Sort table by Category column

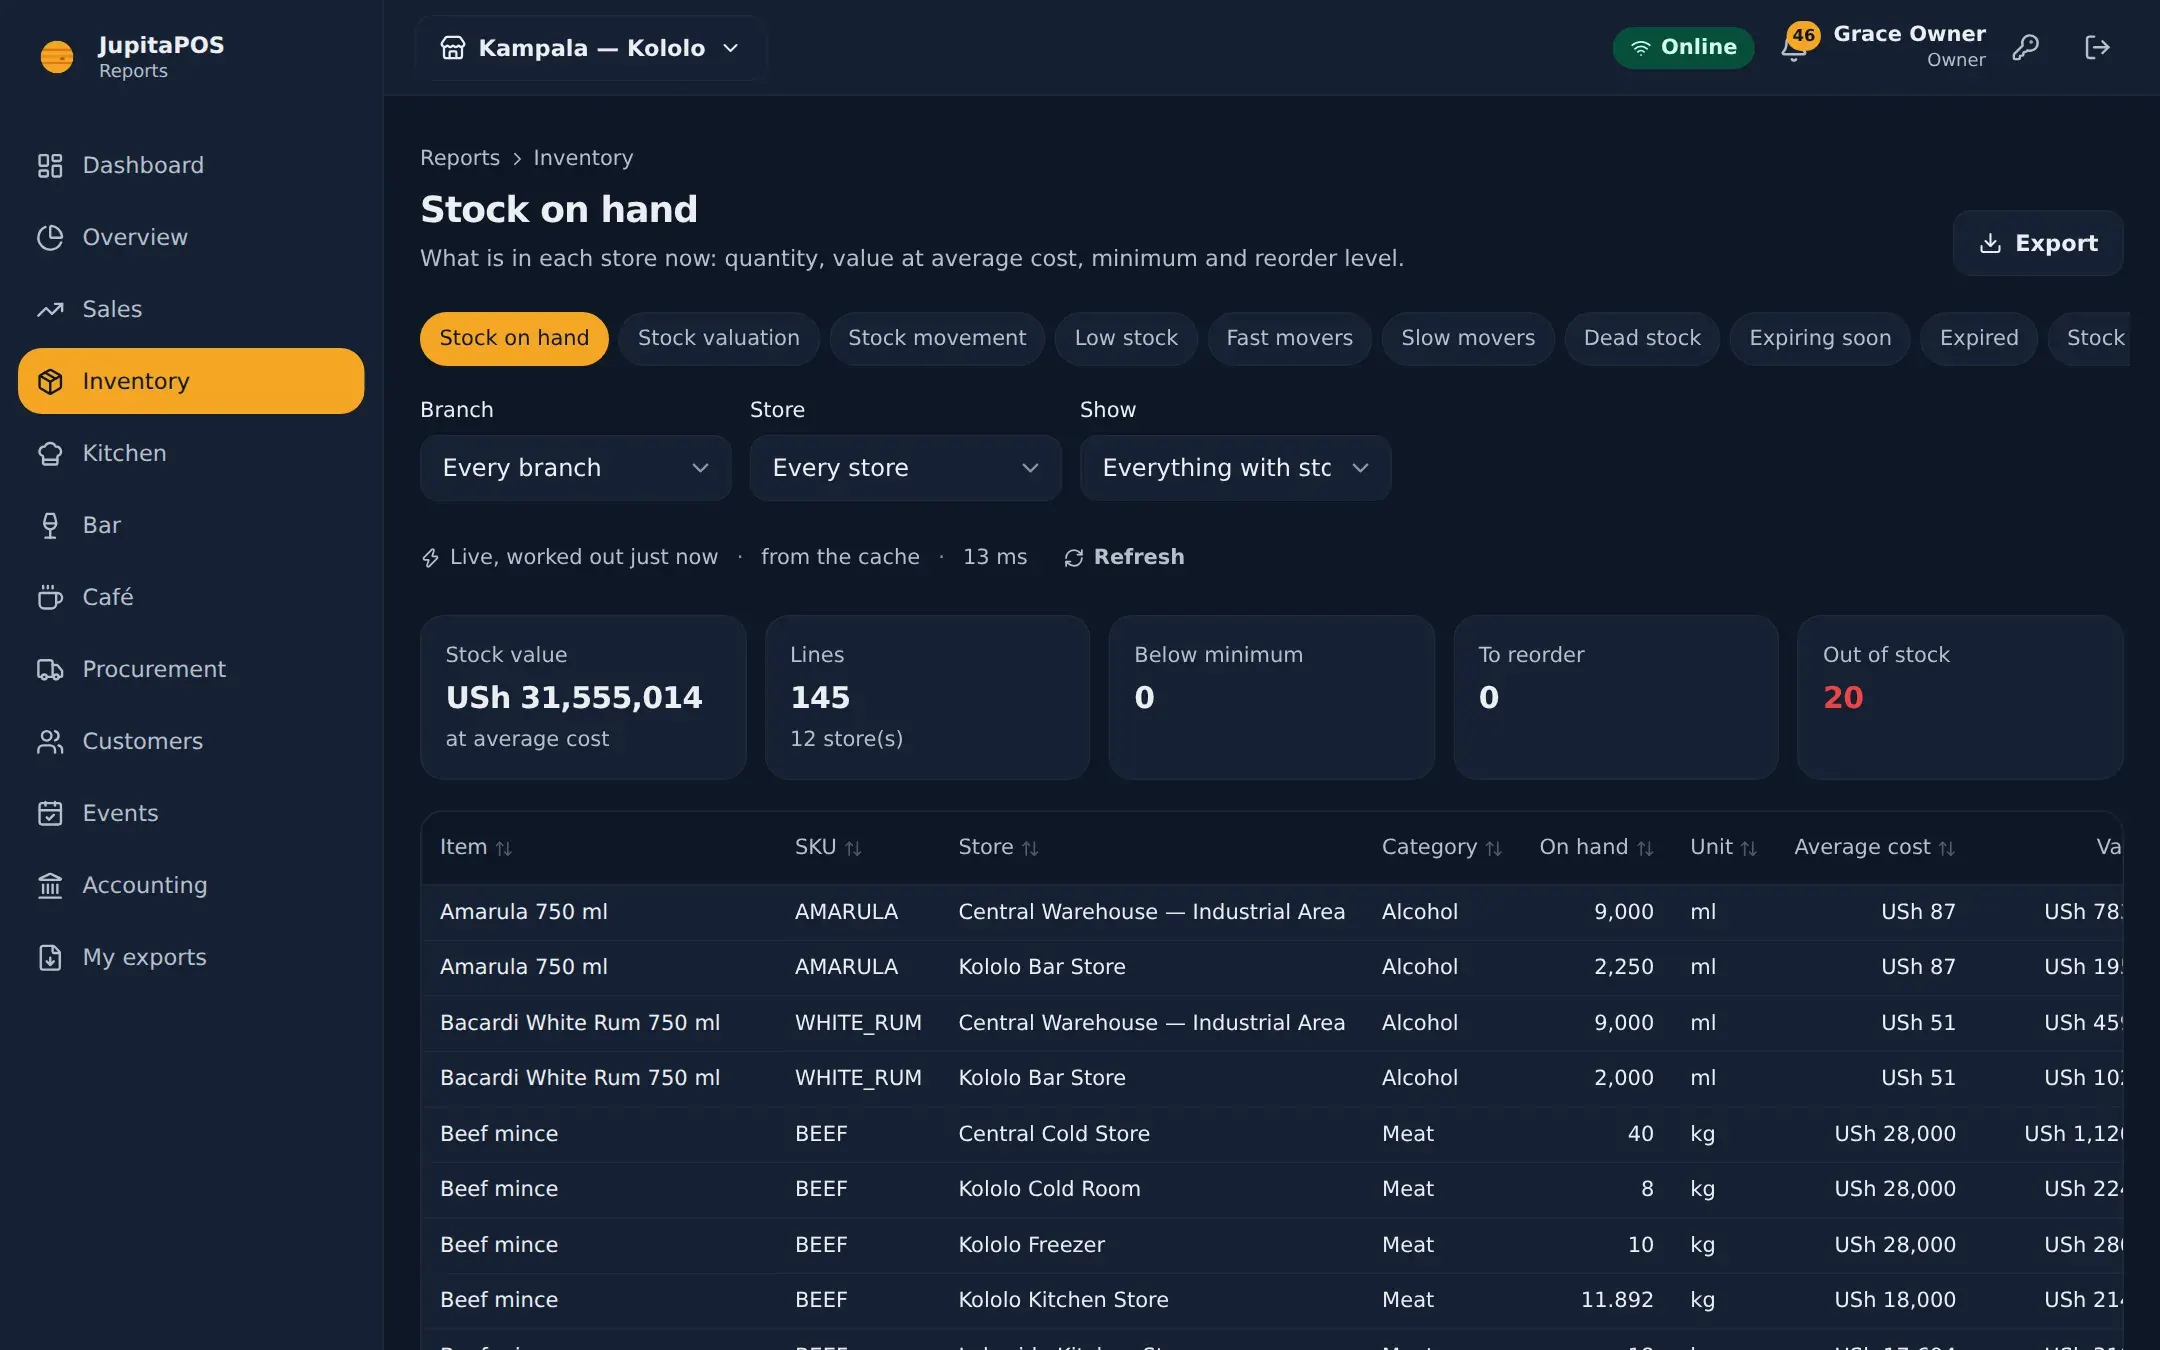click(x=1442, y=847)
